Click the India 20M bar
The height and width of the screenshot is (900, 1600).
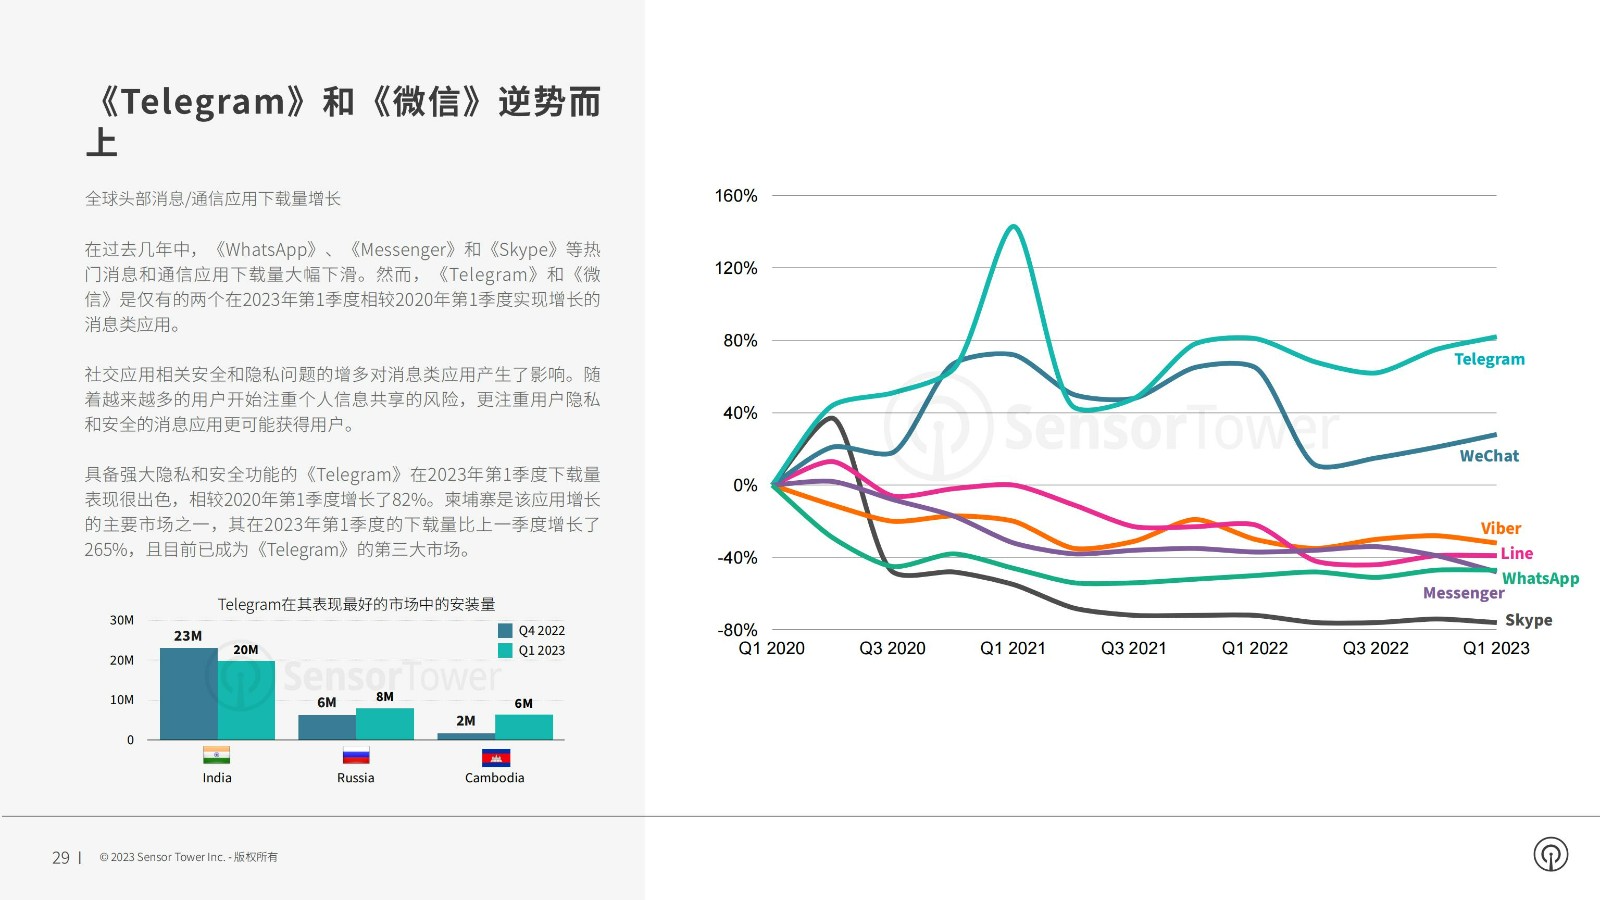246,700
